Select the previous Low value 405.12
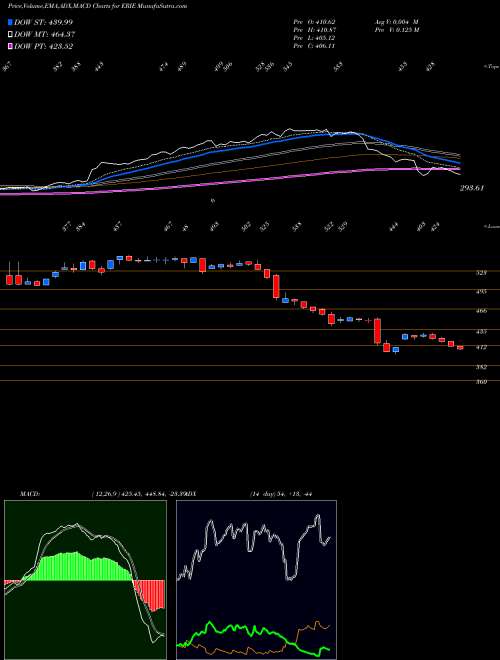This screenshot has width=500, height=660. [x=314, y=38]
